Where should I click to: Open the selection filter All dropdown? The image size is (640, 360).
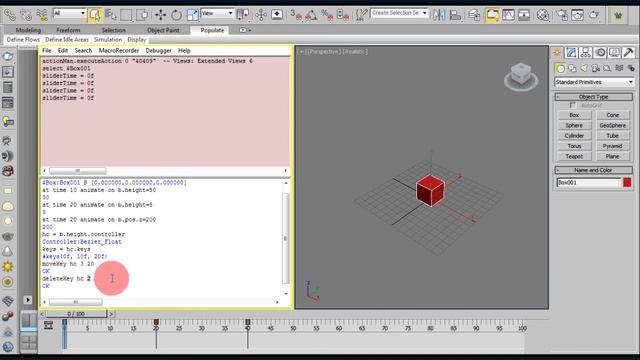pyautogui.click(x=69, y=13)
